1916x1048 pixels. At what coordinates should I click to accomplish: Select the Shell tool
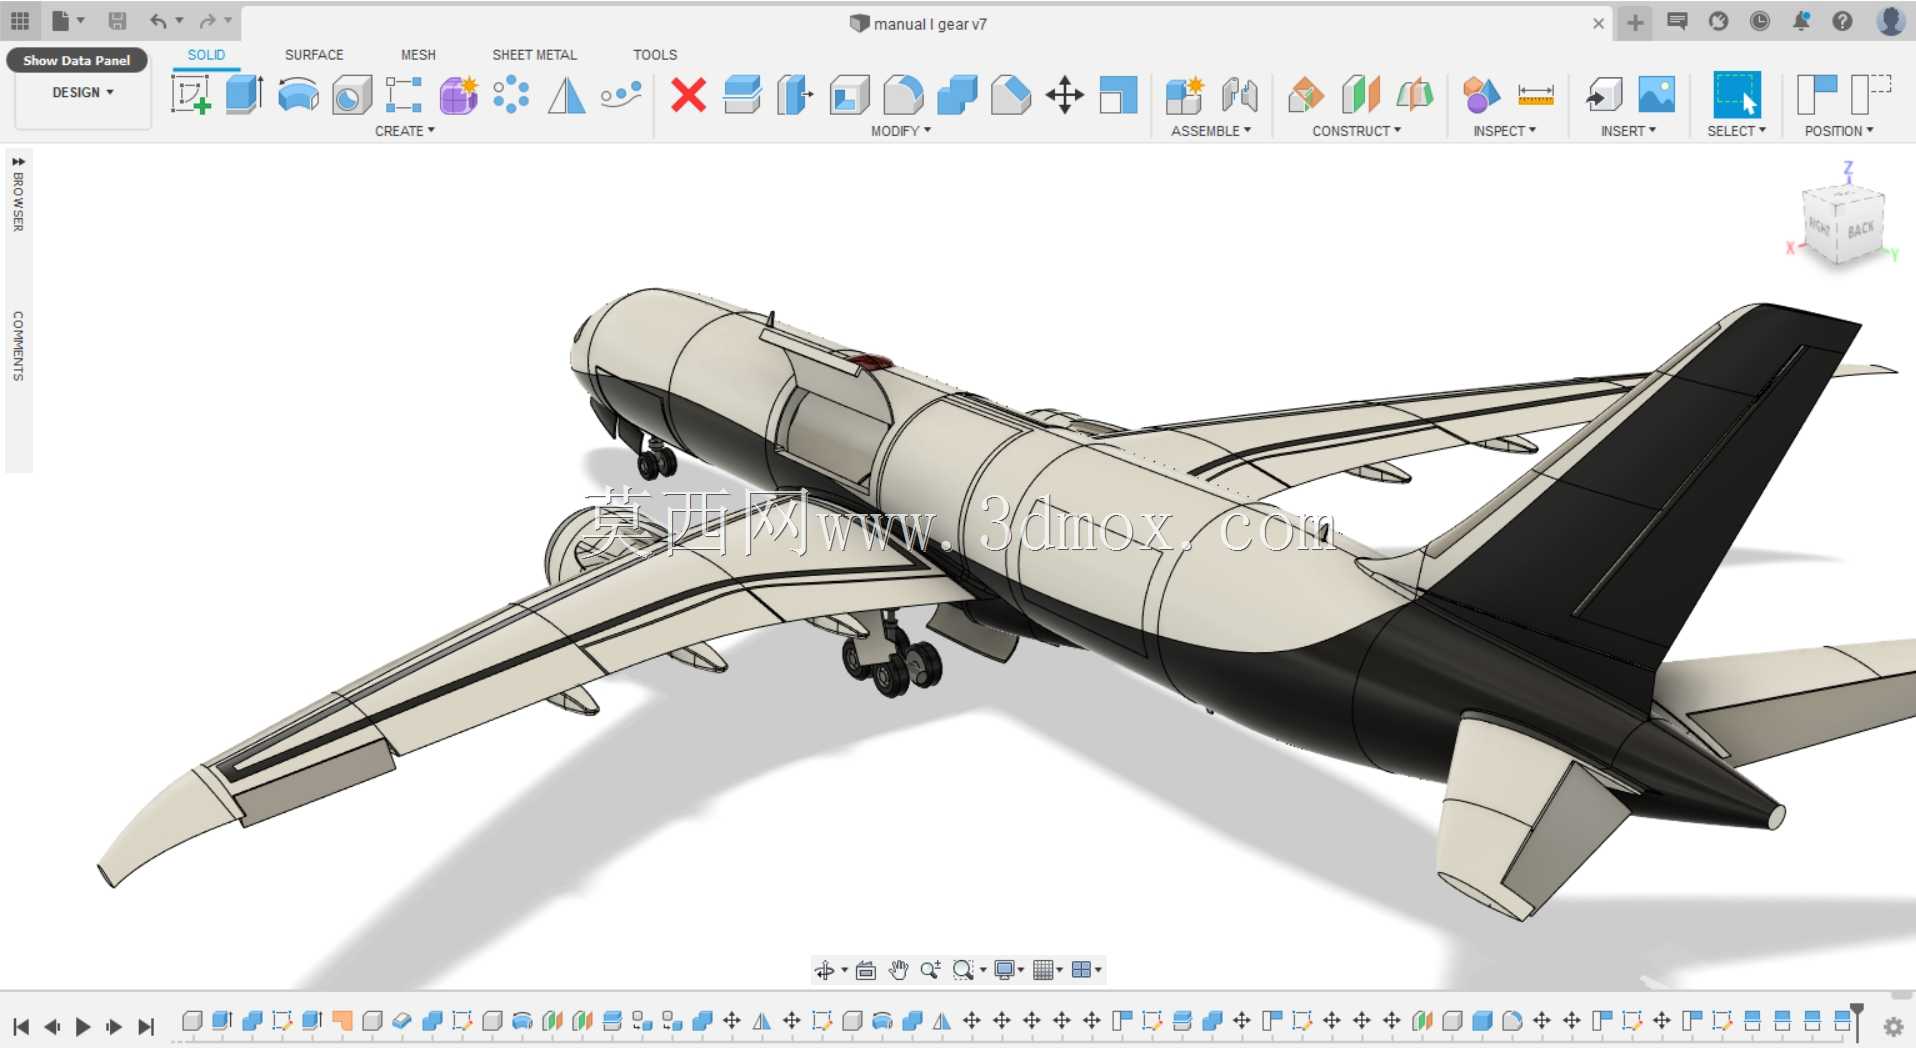coord(849,95)
